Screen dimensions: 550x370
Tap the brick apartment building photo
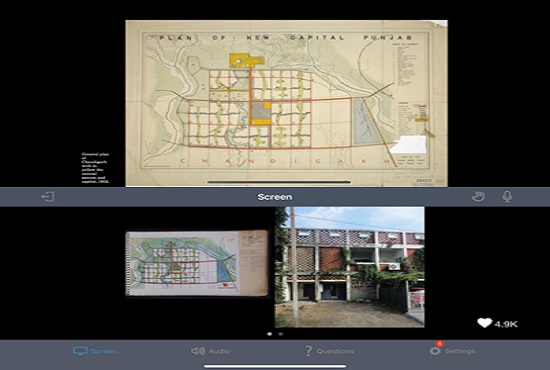(x=350, y=267)
